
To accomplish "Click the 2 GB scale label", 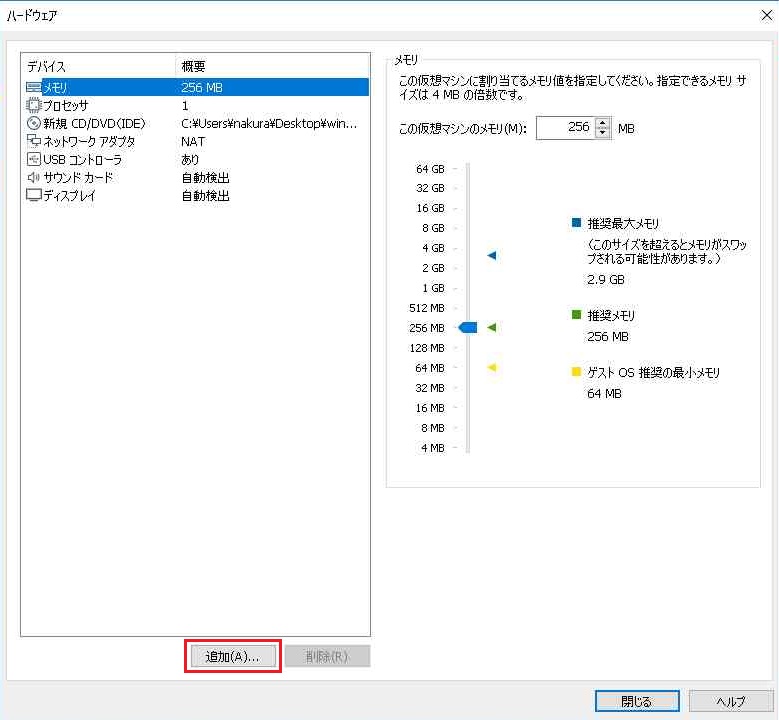I will [433, 268].
